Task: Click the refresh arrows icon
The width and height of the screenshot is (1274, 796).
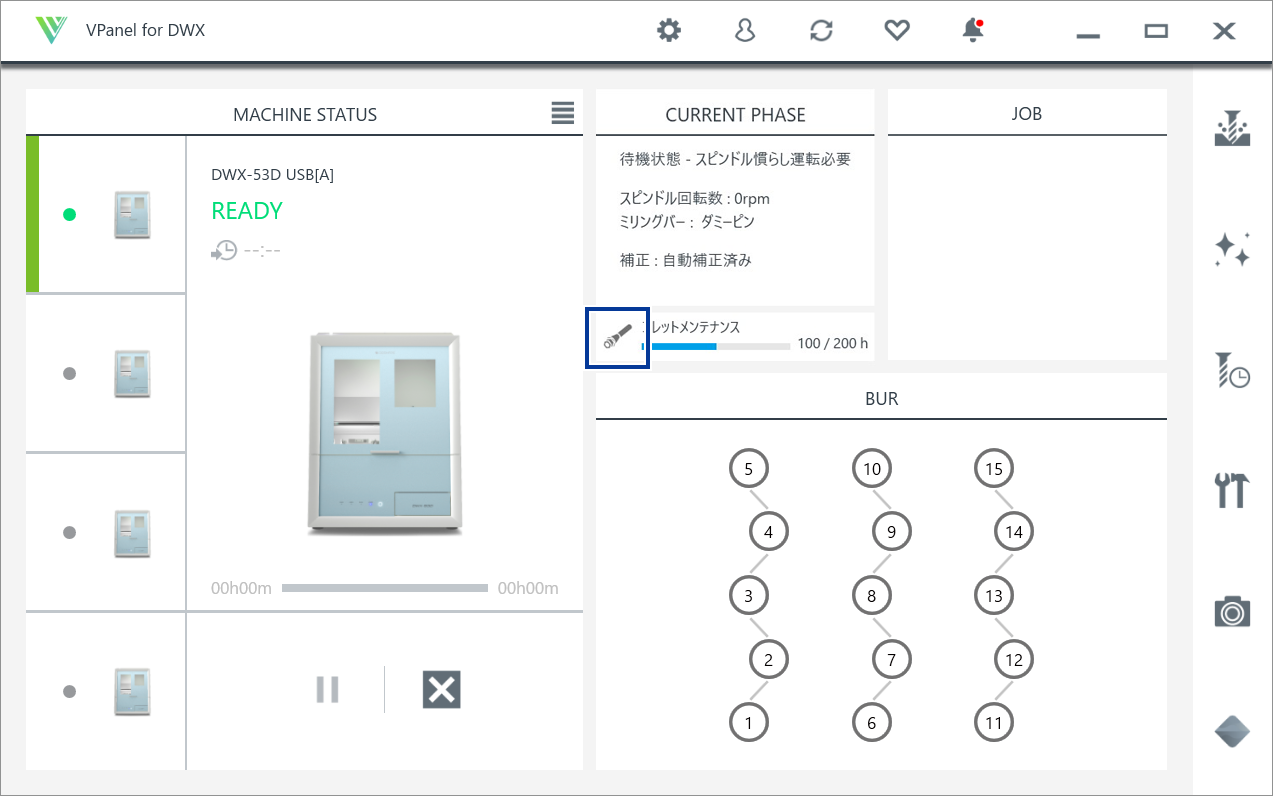Action: click(821, 31)
